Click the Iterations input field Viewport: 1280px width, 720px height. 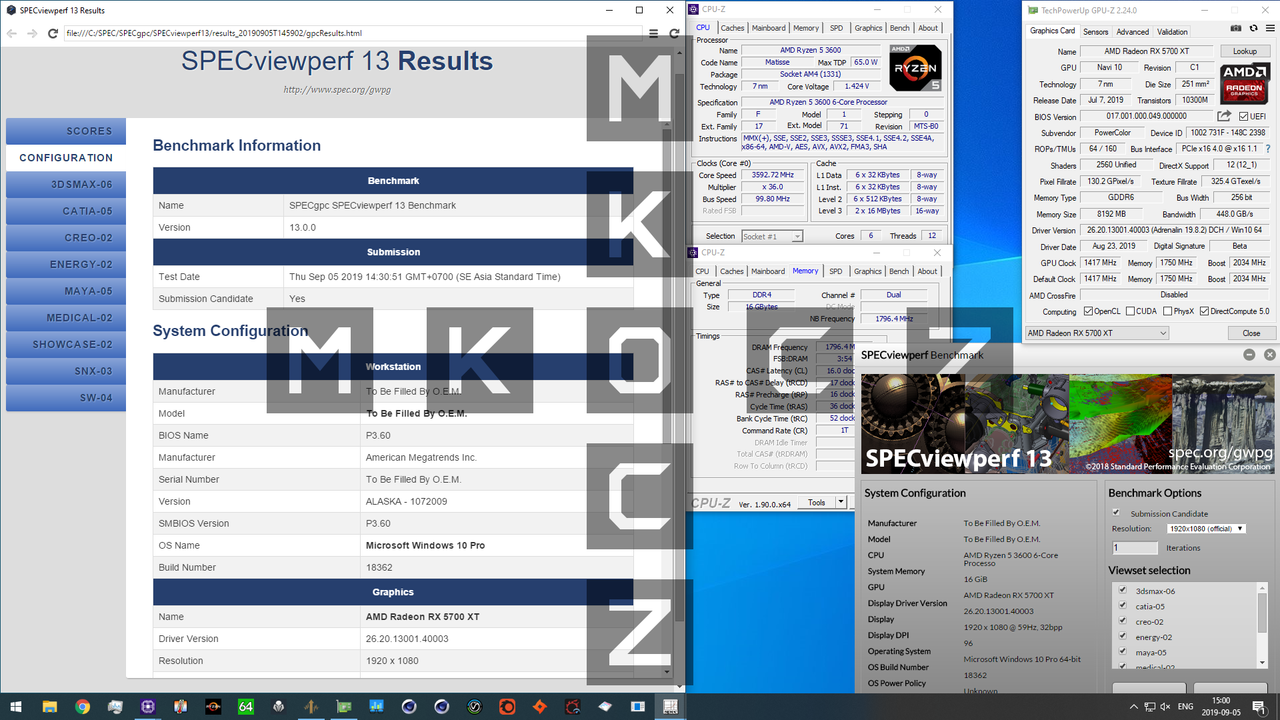[x=1135, y=548]
